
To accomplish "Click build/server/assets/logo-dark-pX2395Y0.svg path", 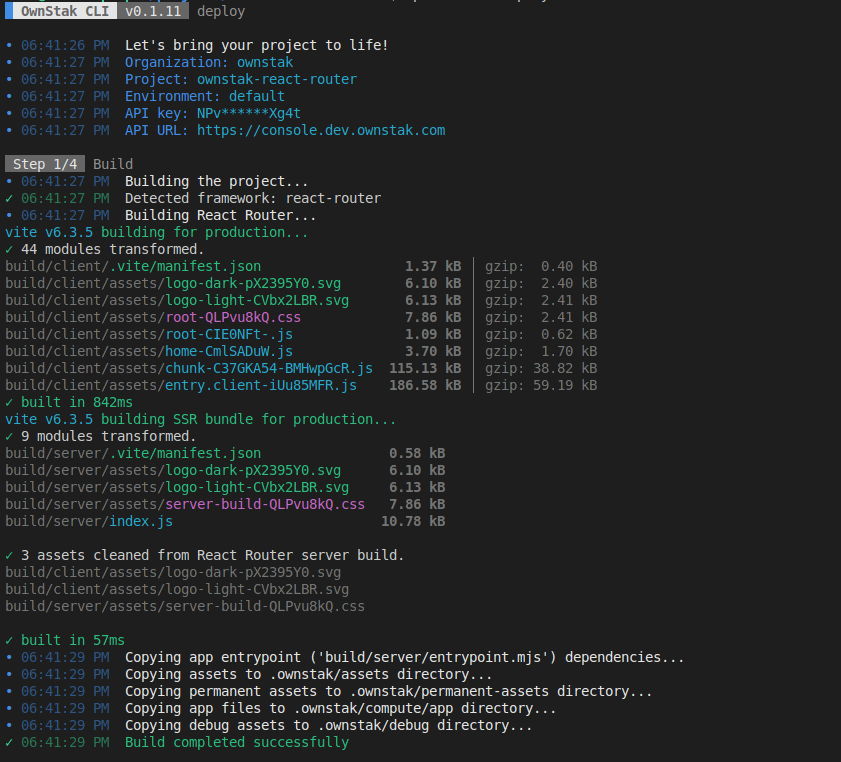I will [x=173, y=471].
